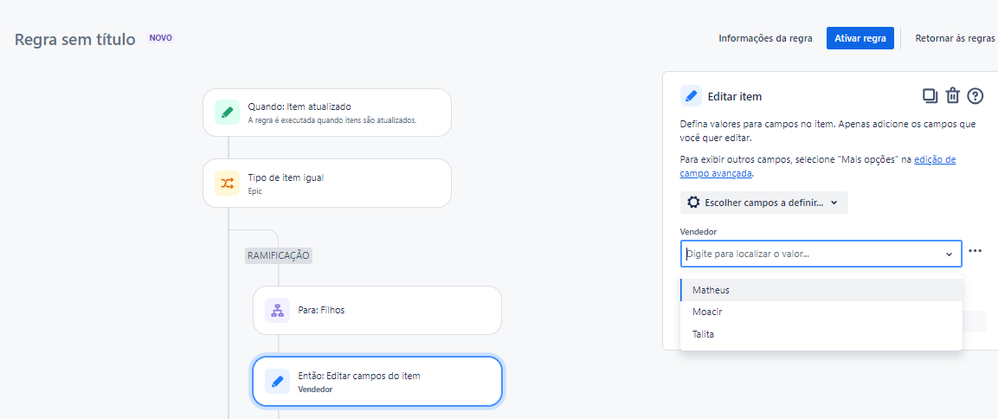Open the three-dot more options menu
The width and height of the screenshot is (998, 419).
(x=975, y=251)
